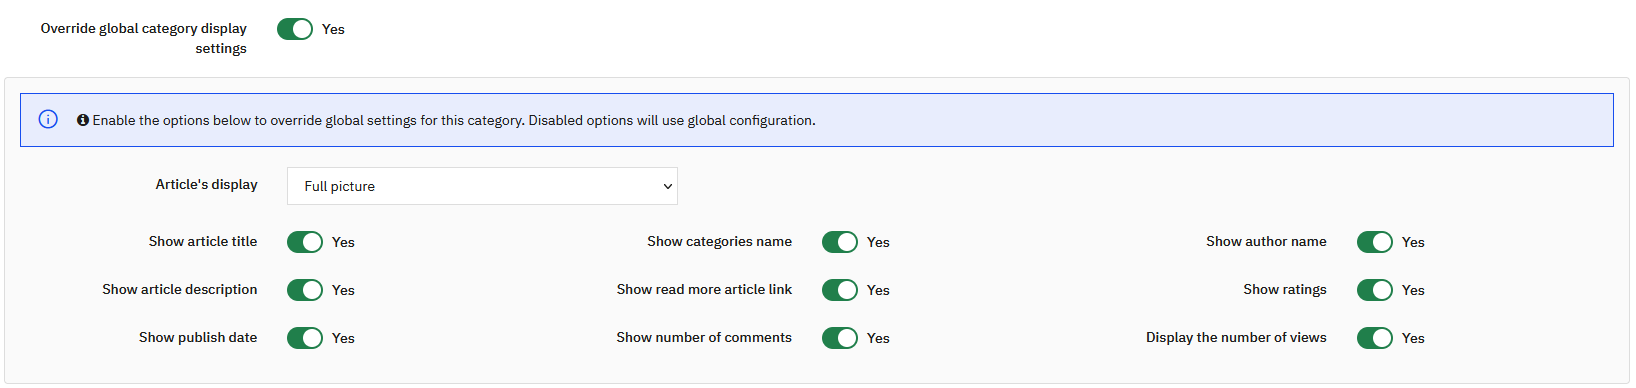
Task: Toggle Show publish date switch
Action: [305, 338]
